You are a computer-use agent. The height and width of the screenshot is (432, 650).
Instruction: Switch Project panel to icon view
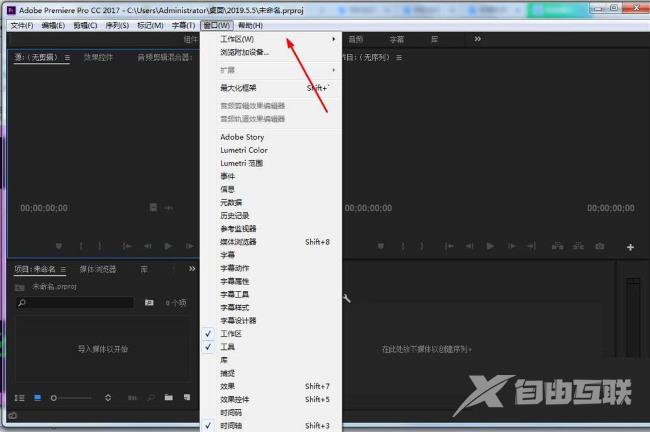click(38, 398)
